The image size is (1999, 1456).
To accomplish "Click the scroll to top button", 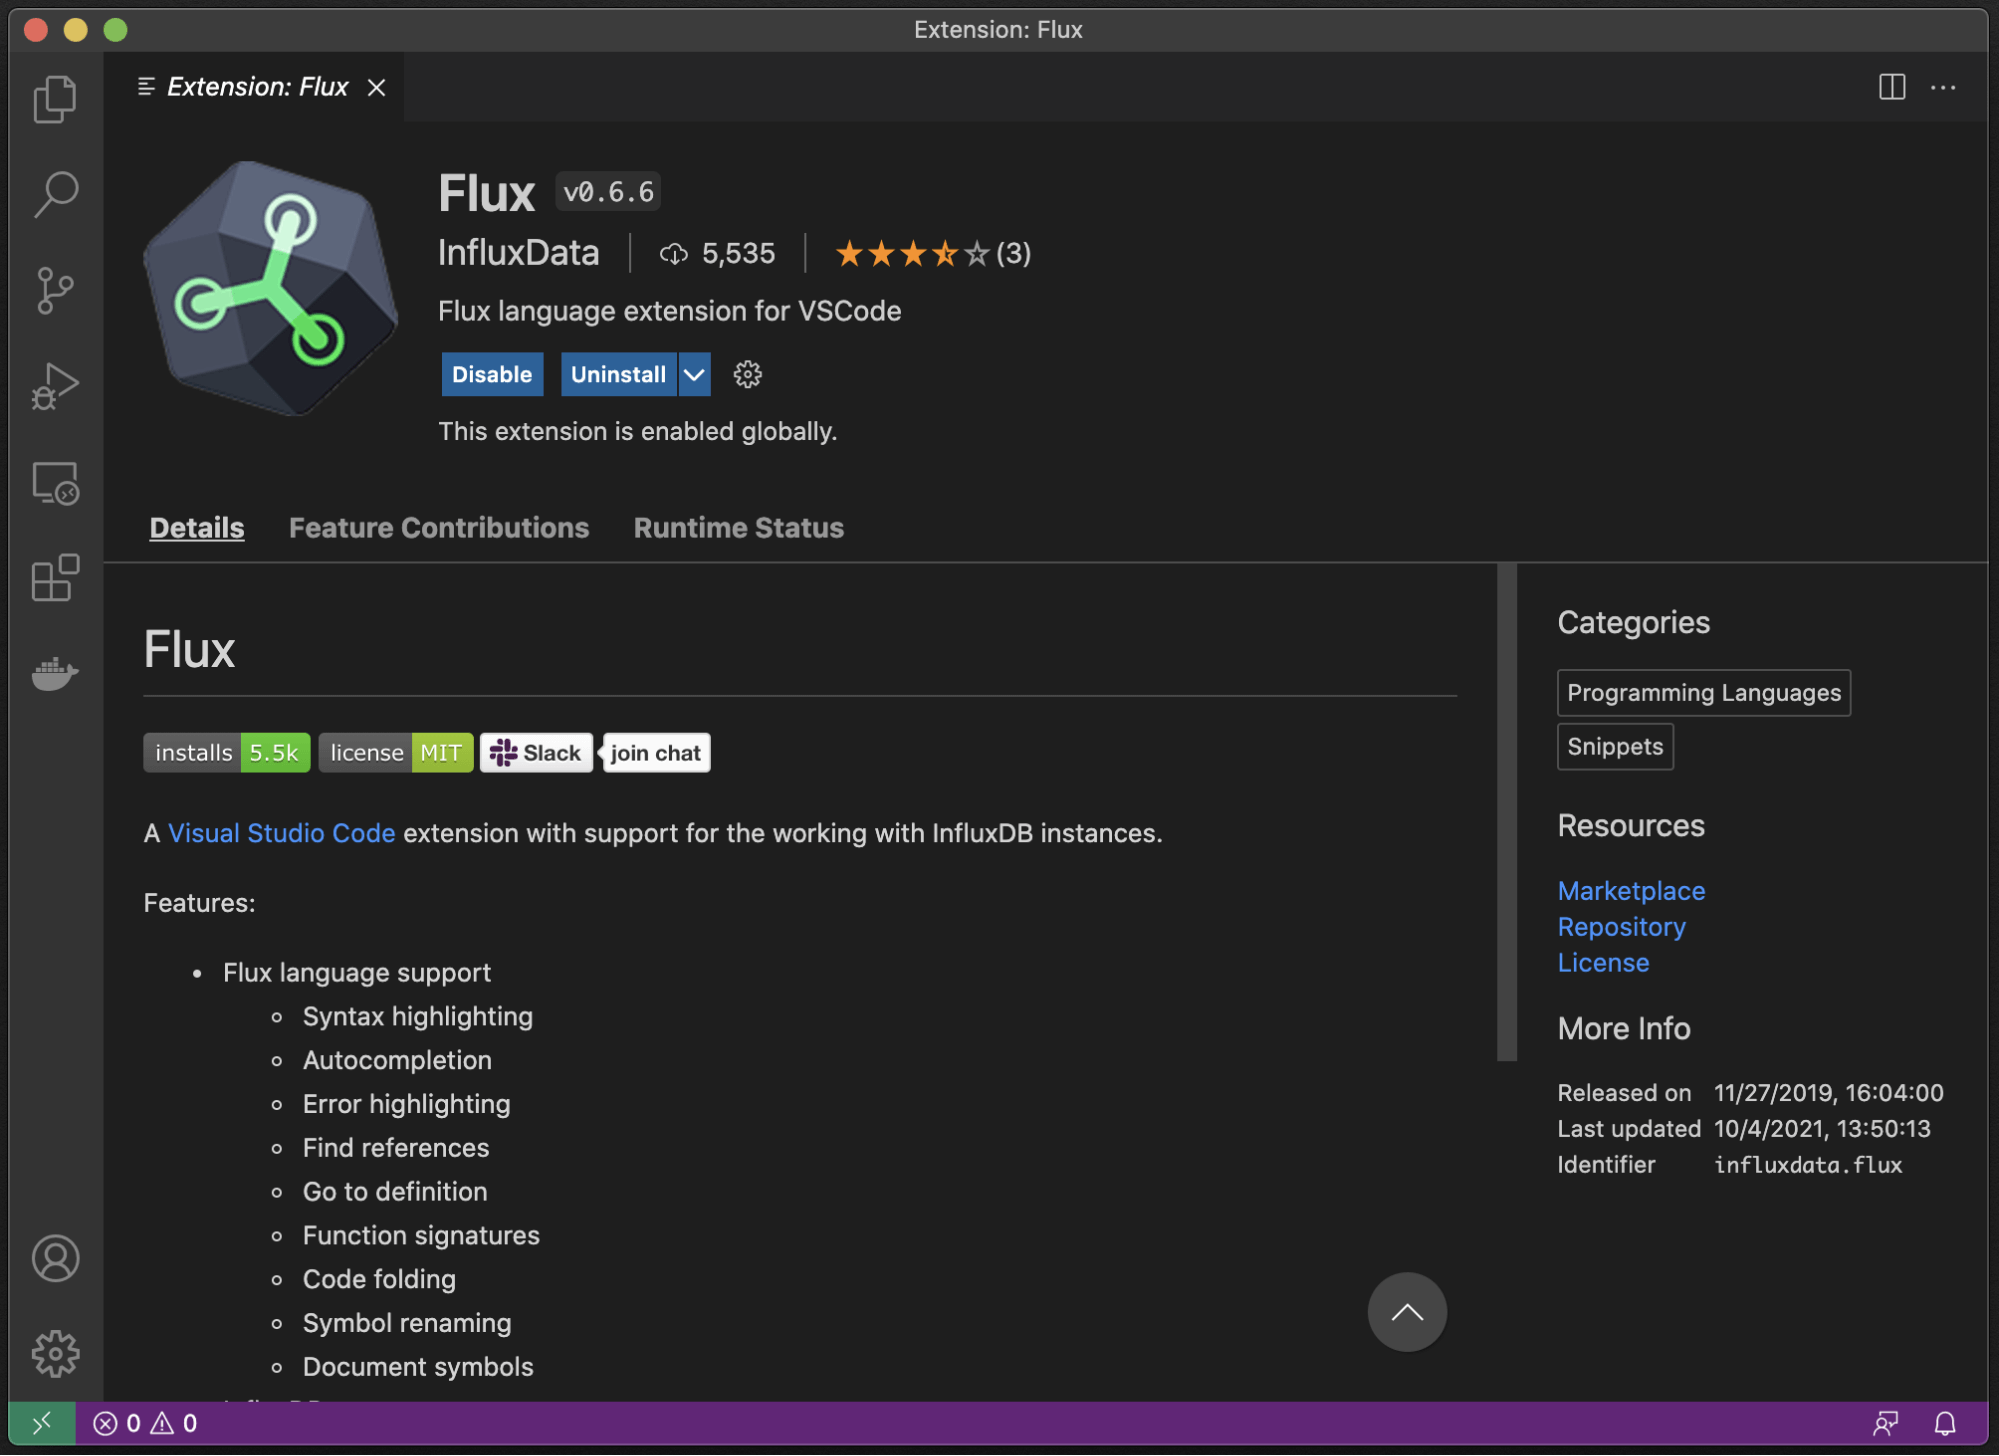I will 1407,1312.
